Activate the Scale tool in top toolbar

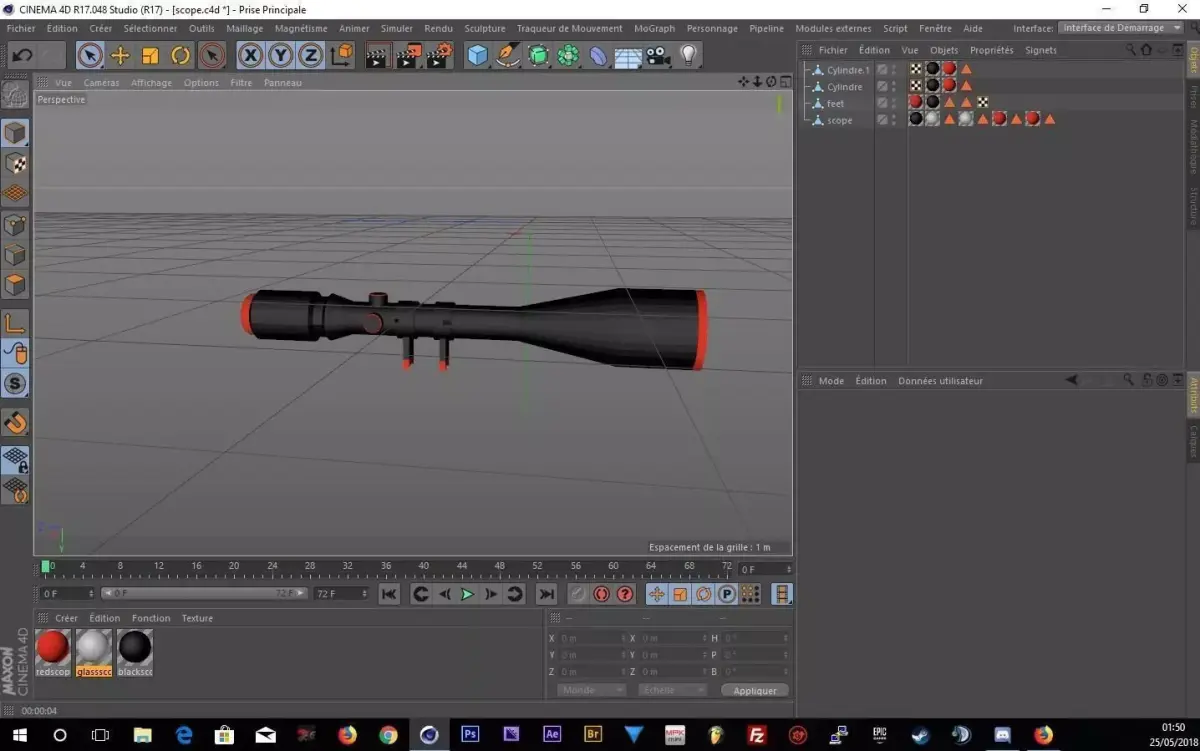pos(151,56)
